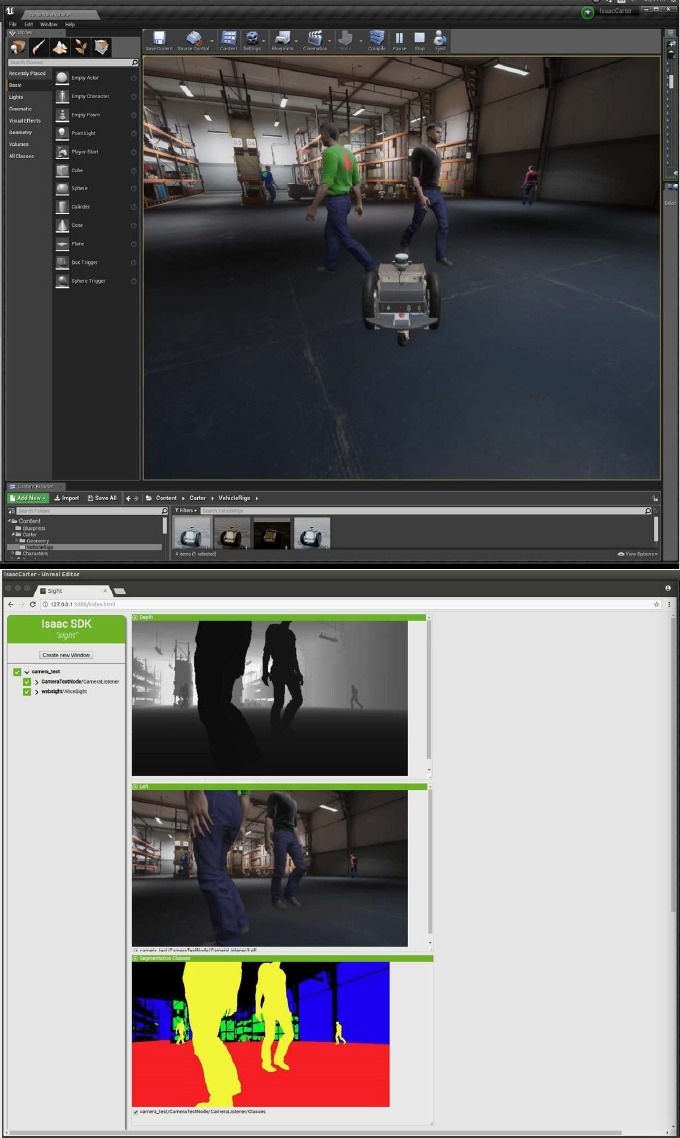Open the Cinematics toolbar icon
The height and width of the screenshot is (1138, 680).
(x=314, y=40)
